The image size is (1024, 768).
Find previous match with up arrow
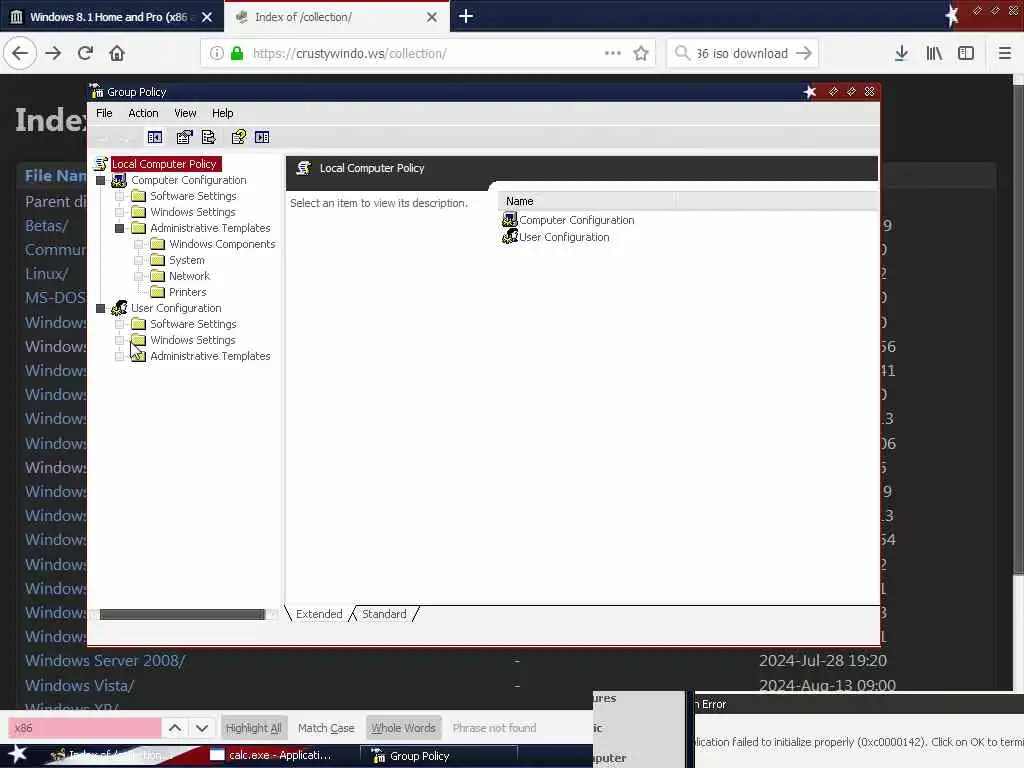click(175, 728)
